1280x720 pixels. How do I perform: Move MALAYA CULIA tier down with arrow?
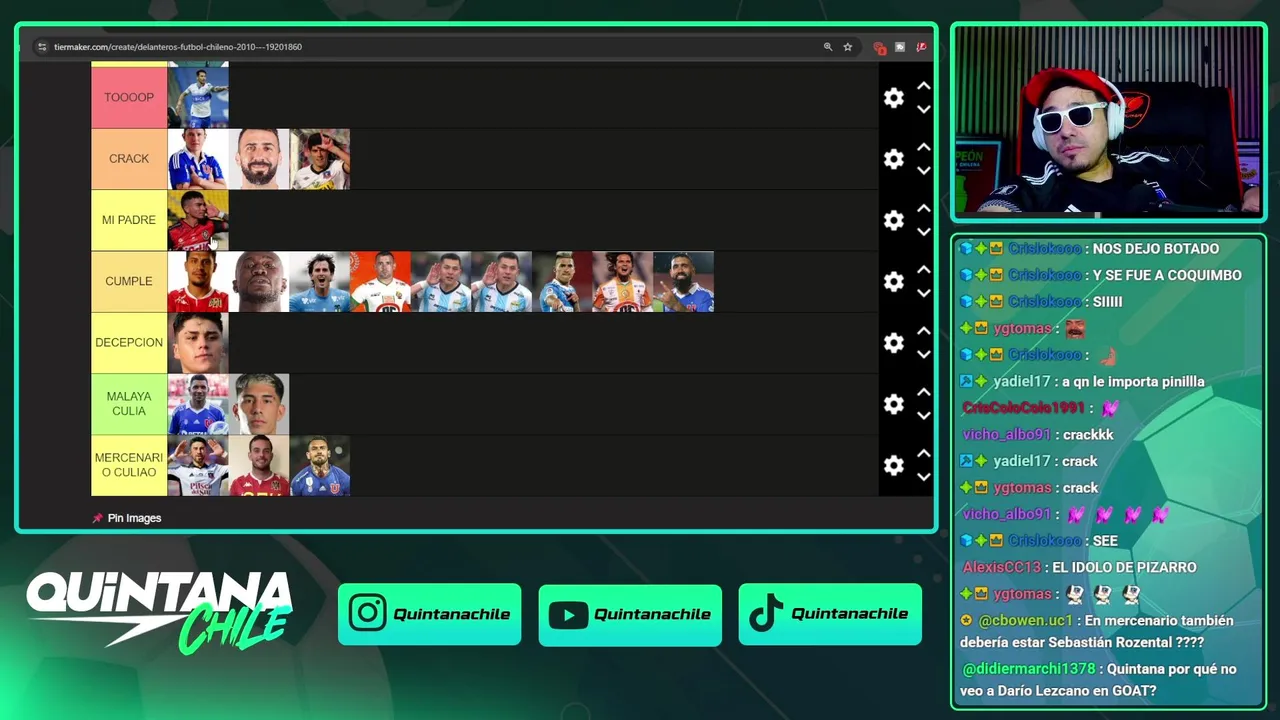(924, 416)
